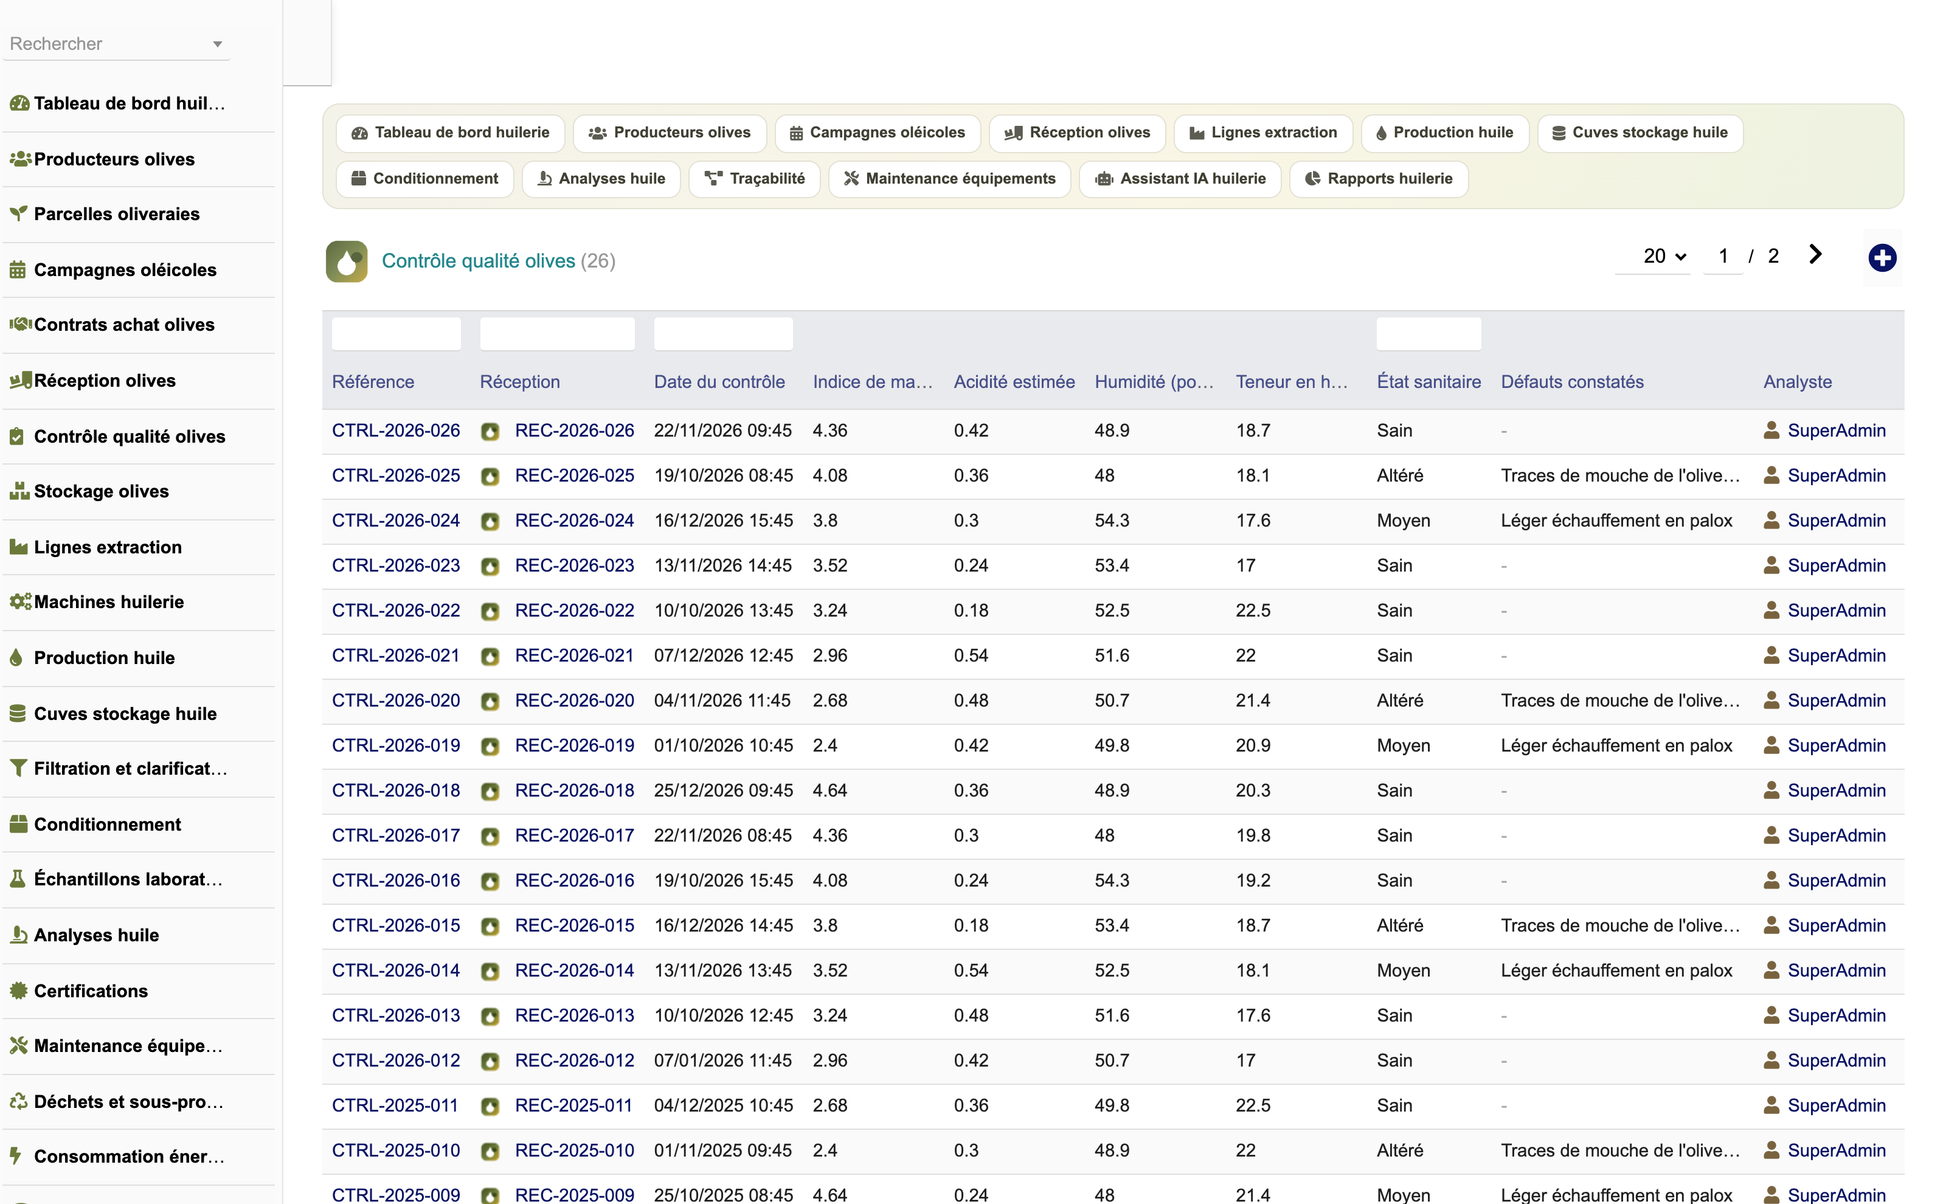Open record CTRL-2025-010
The image size is (1946, 1204).
396,1151
